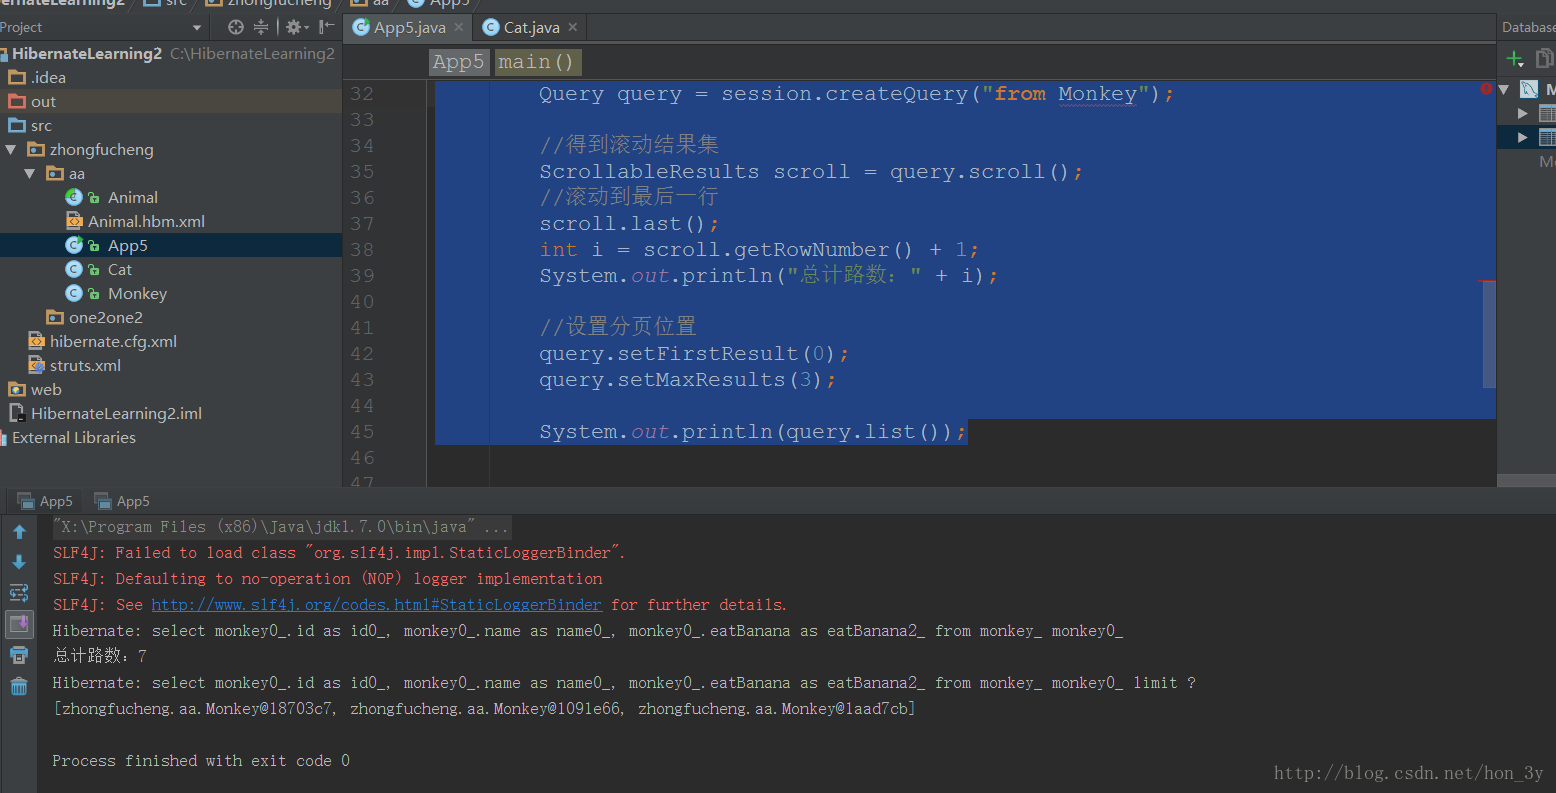1556x793 pixels.
Task: Open the slf4j StaticLoggerBinder link
Action: click(x=376, y=604)
